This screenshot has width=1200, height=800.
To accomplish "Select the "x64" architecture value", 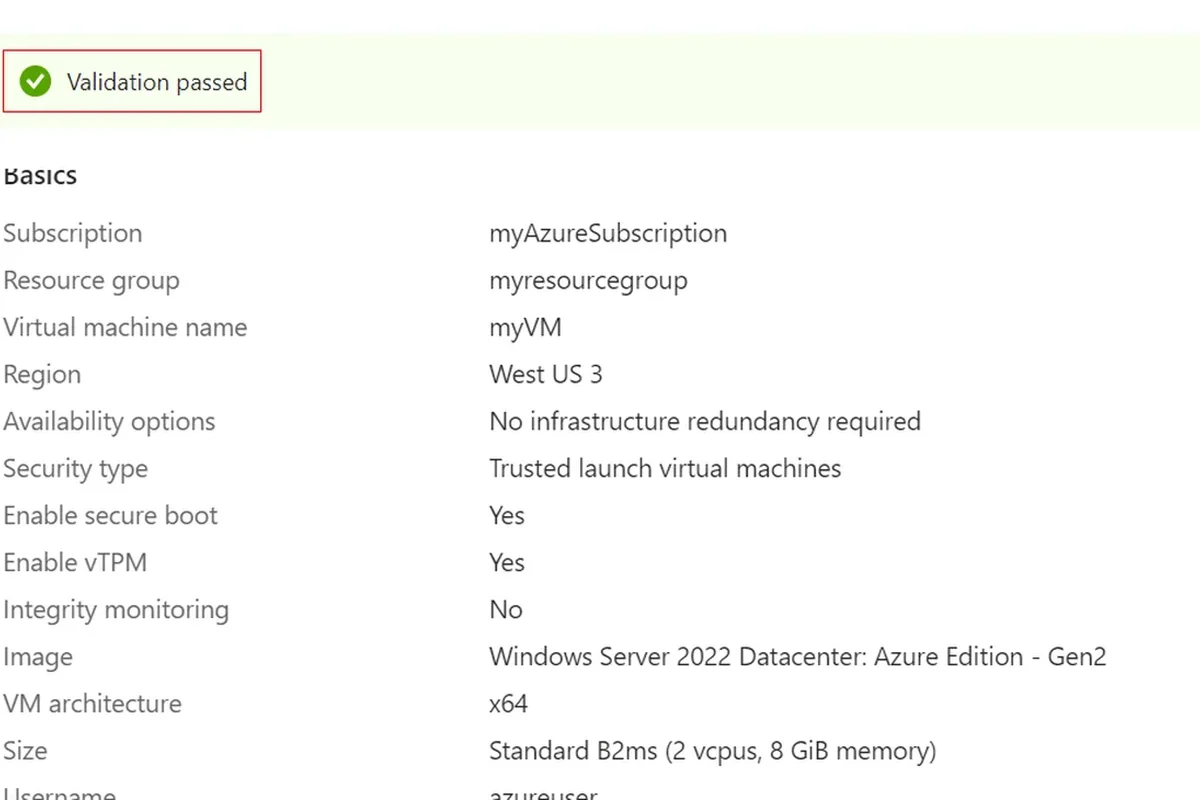I will 508,704.
